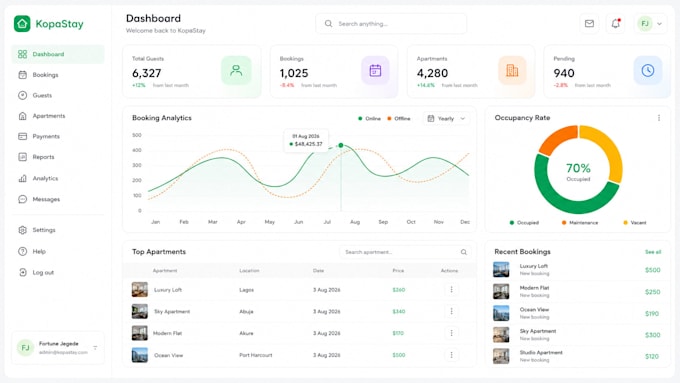
Task: Toggle Vacant legend in Occupancy Rate
Action: pos(634,223)
